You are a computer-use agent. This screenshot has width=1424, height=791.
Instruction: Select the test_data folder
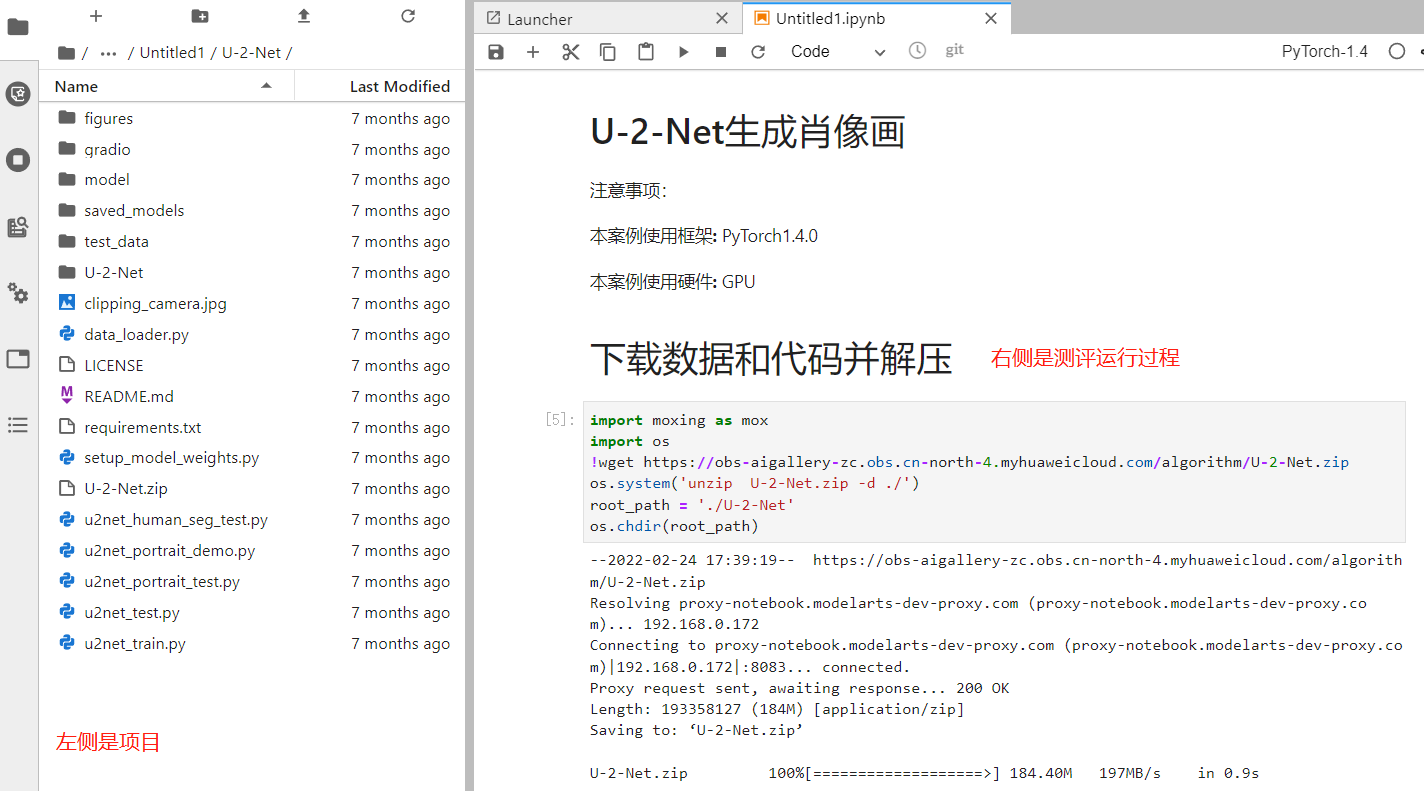[x=254, y=242]
